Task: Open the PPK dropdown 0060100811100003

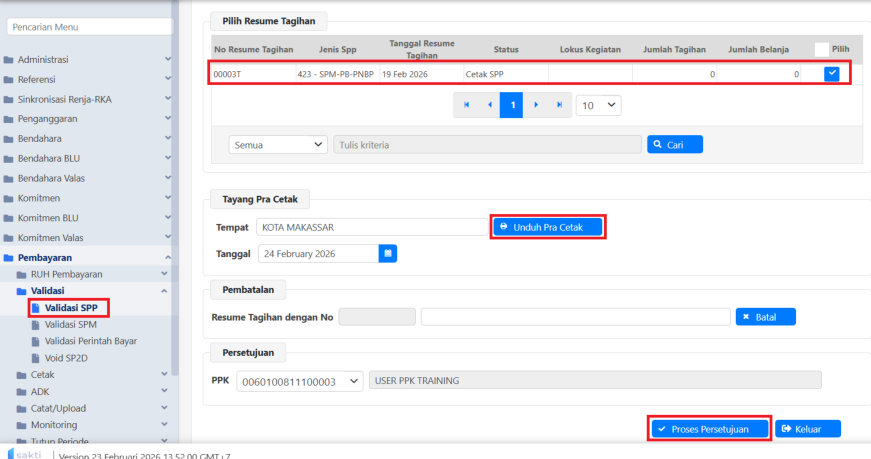Action: coord(300,381)
